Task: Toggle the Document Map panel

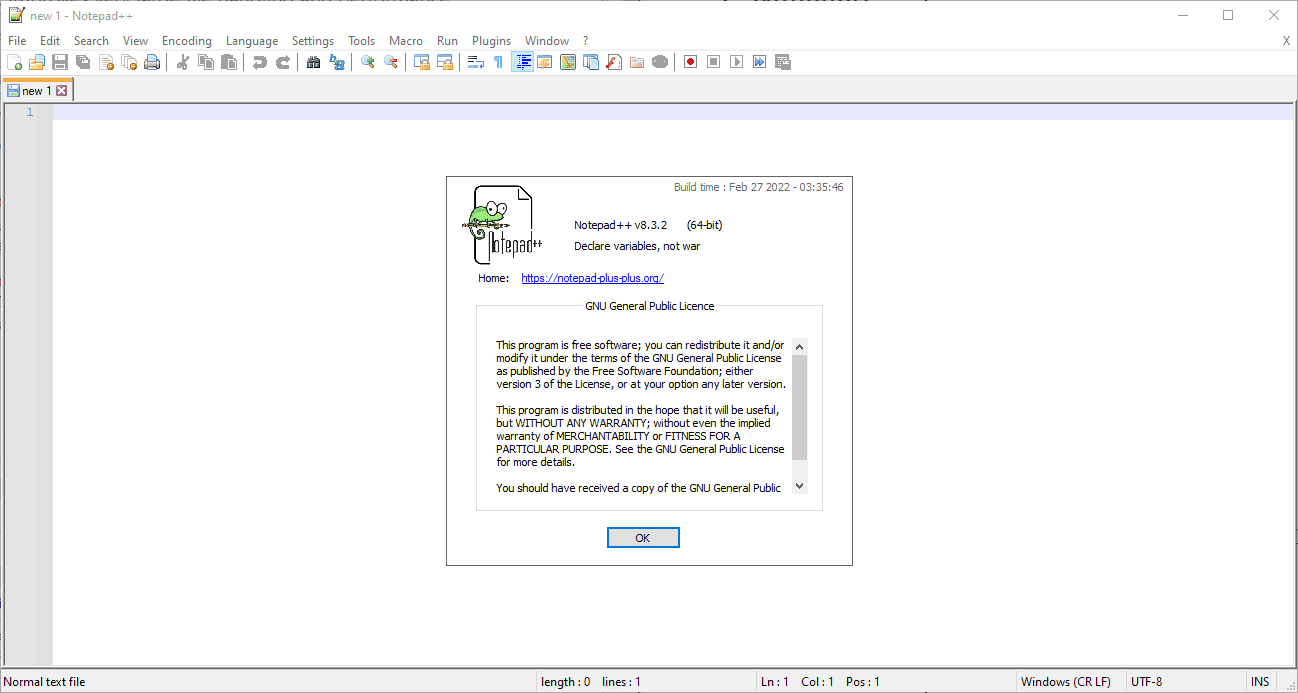Action: [567, 61]
